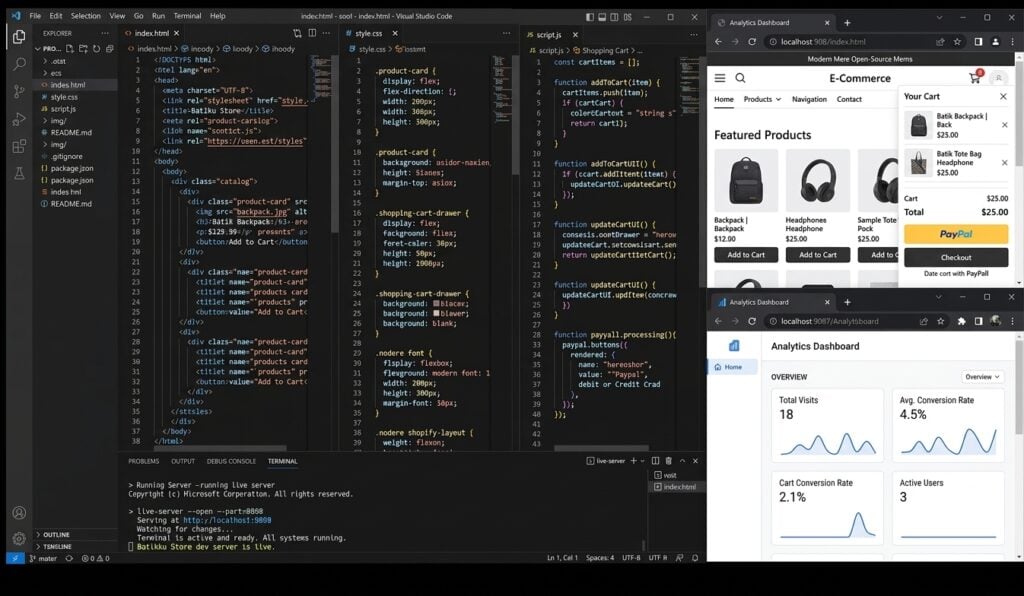
Task: Expand the Products dropdown in E-Commerce navigation
Action: pyautogui.click(x=762, y=99)
